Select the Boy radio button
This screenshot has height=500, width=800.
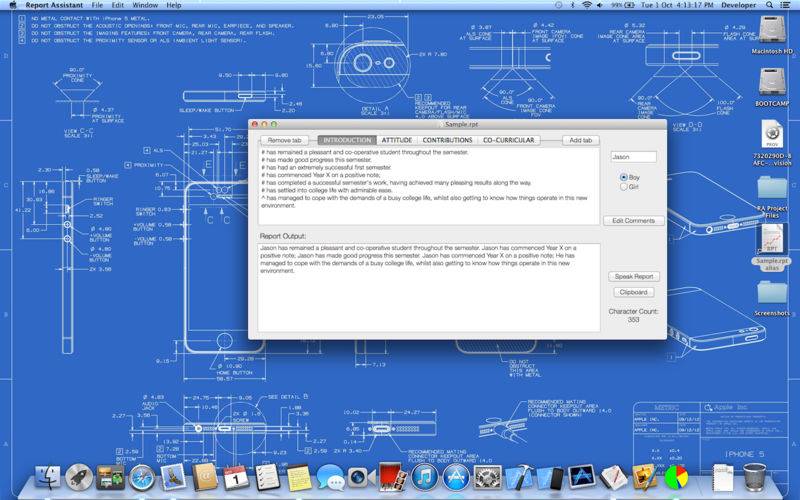[x=623, y=177]
